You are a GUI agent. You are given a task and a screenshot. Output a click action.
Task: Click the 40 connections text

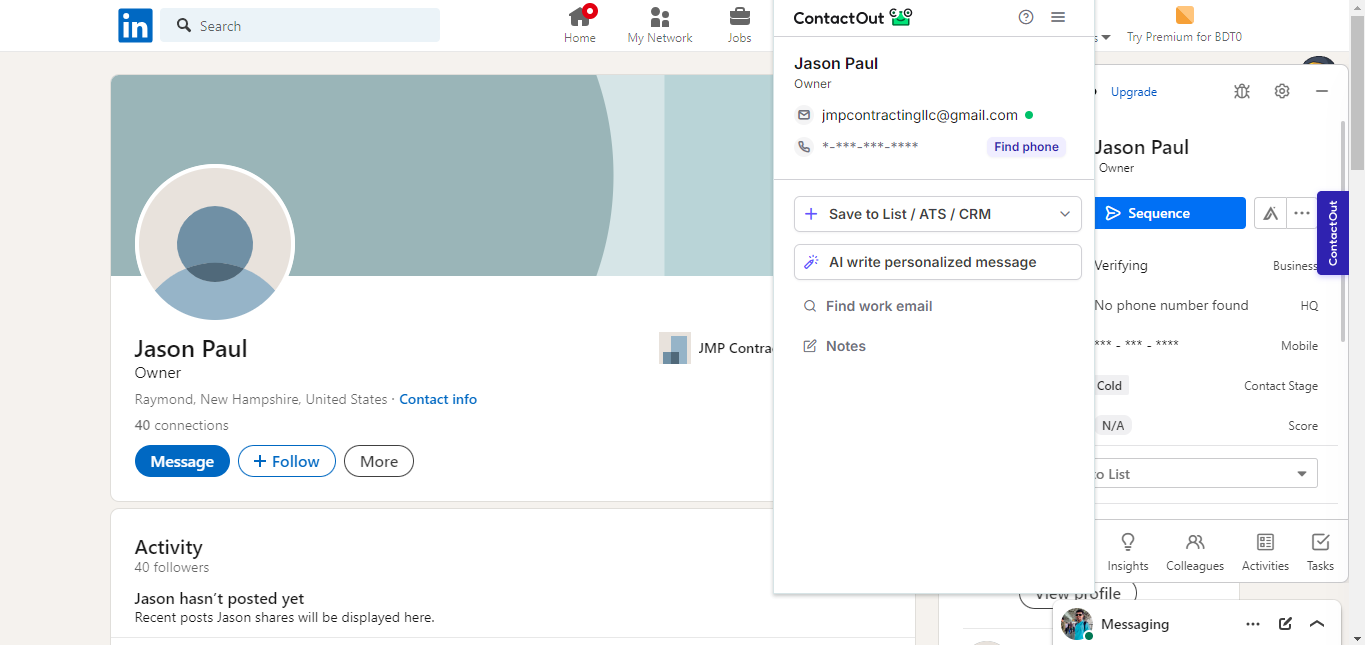182,425
